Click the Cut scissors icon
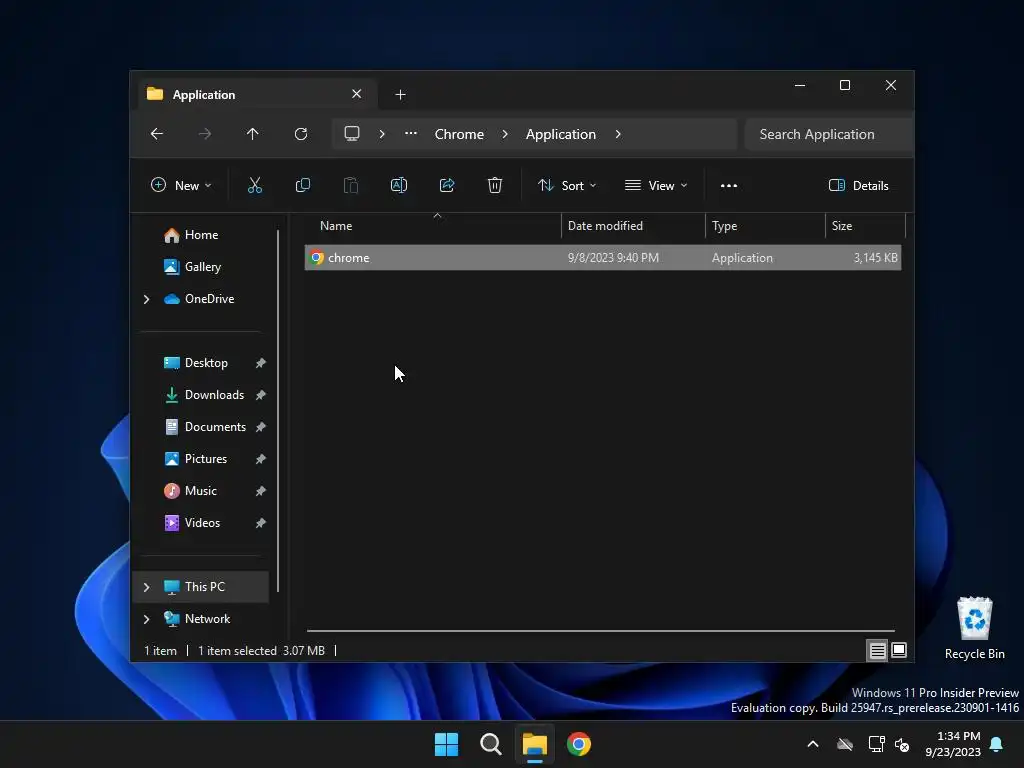The image size is (1024, 768). click(255, 185)
